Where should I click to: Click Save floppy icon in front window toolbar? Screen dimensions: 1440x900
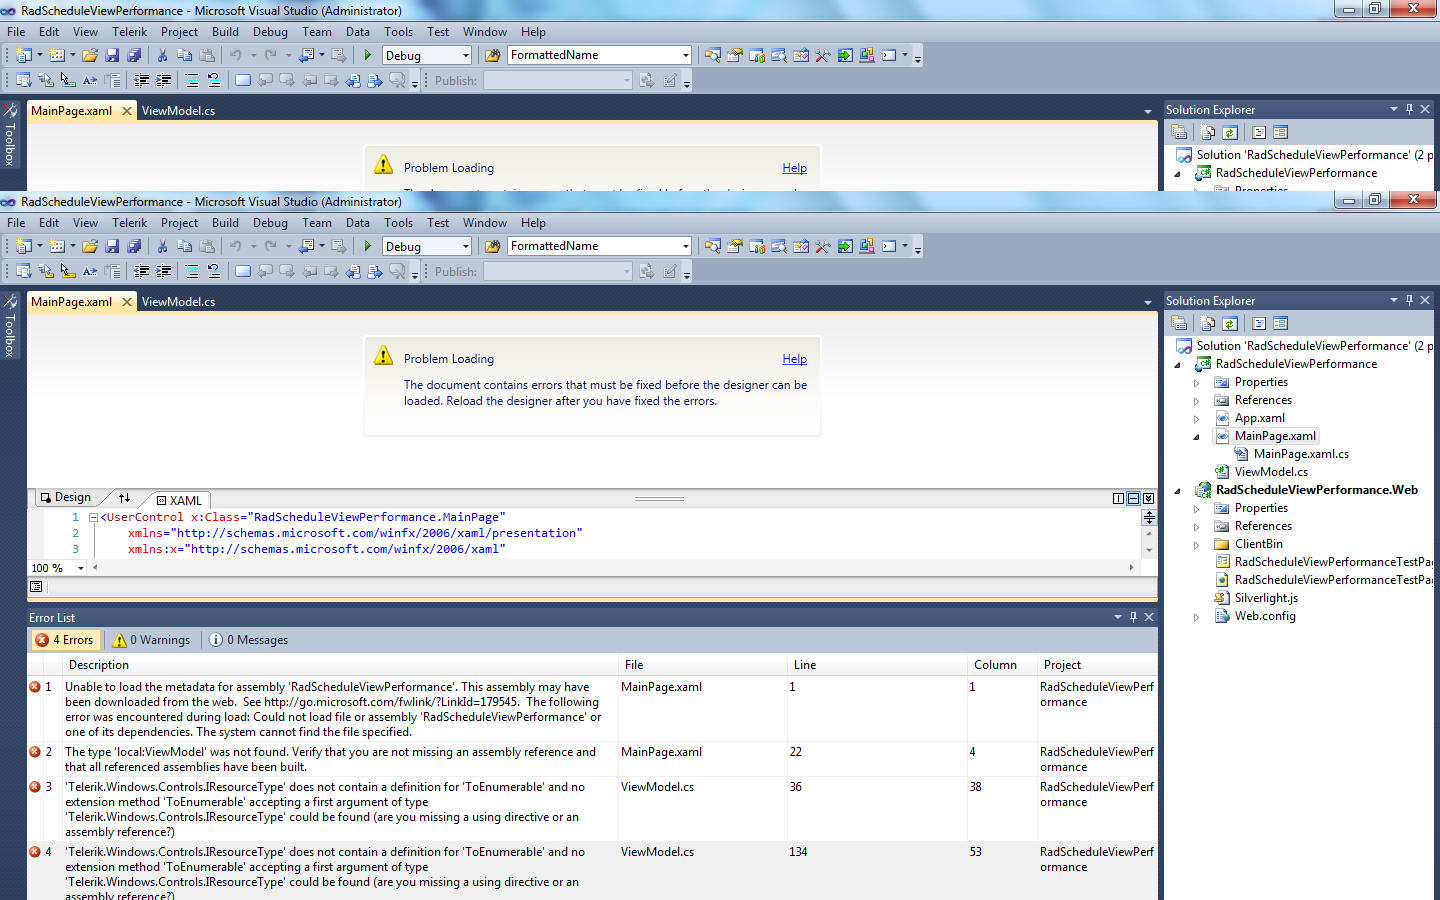pos(112,246)
